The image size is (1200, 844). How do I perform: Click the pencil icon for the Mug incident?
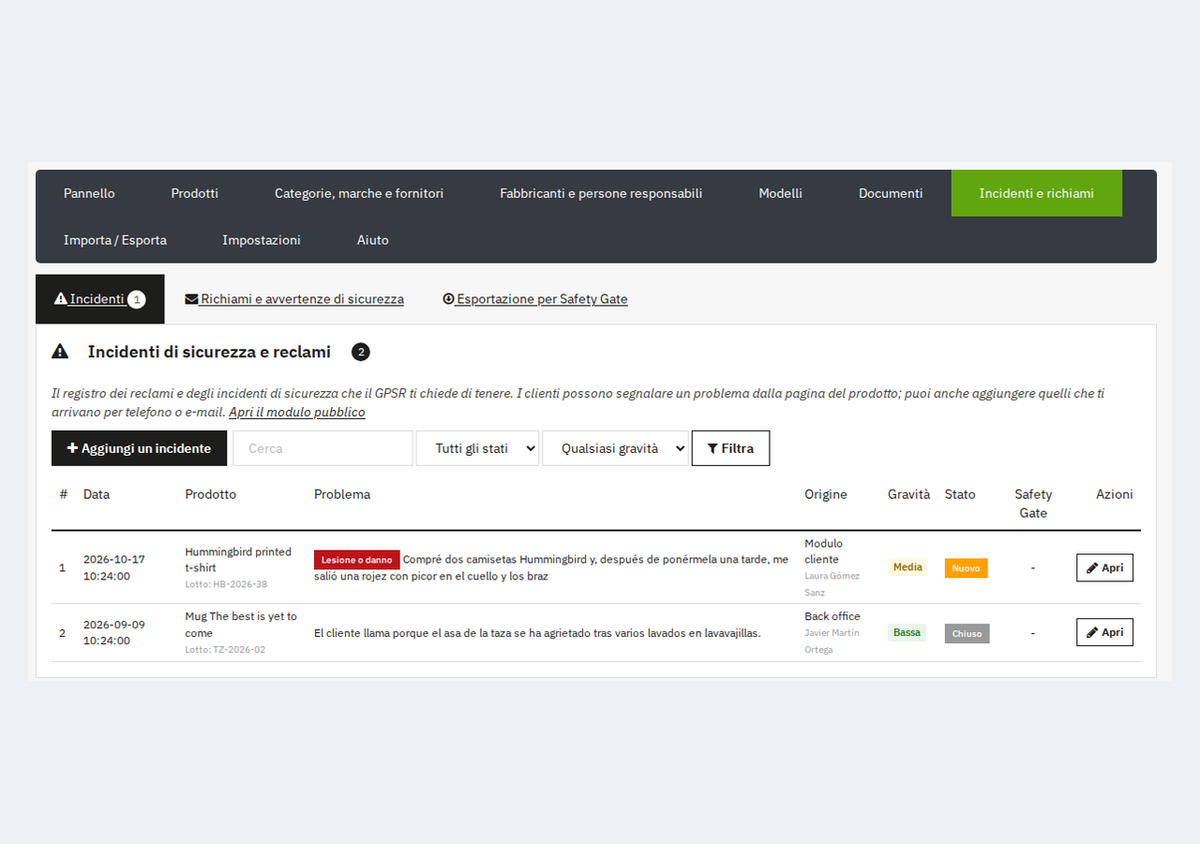pyautogui.click(x=1092, y=632)
